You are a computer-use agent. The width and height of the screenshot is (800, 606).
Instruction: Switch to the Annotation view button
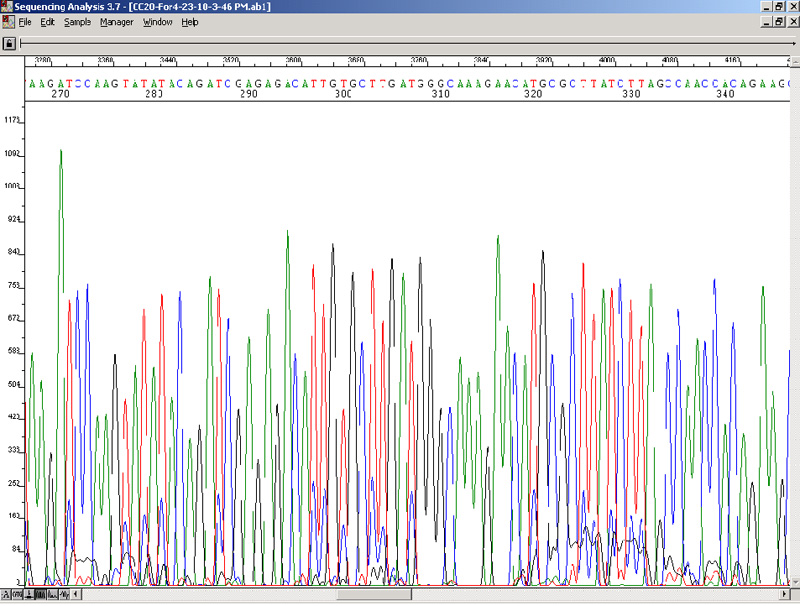point(6,594)
